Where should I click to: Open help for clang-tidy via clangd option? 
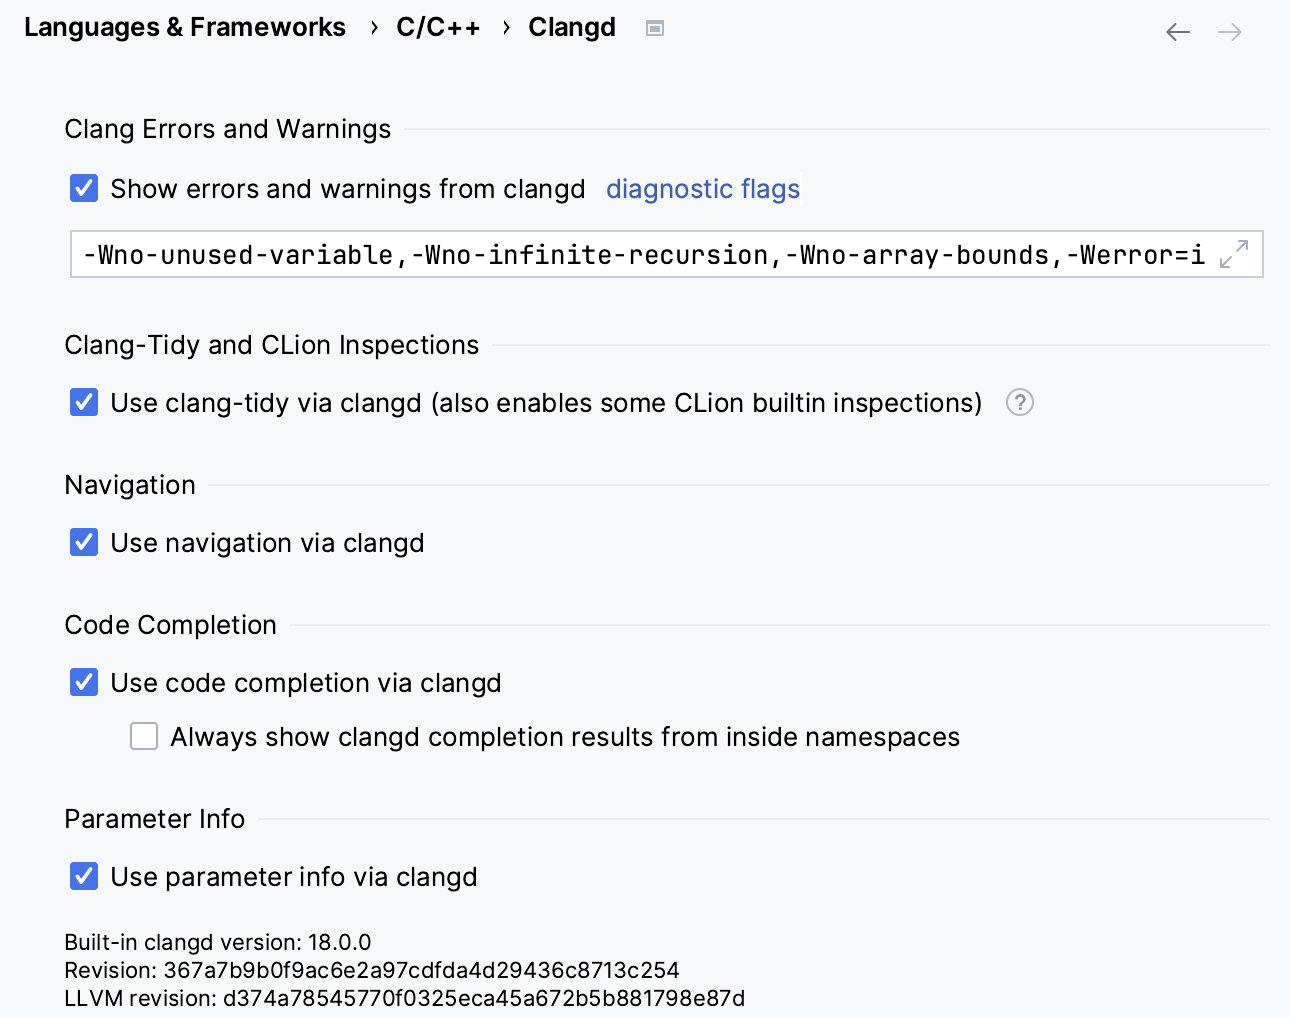coord(1019,402)
